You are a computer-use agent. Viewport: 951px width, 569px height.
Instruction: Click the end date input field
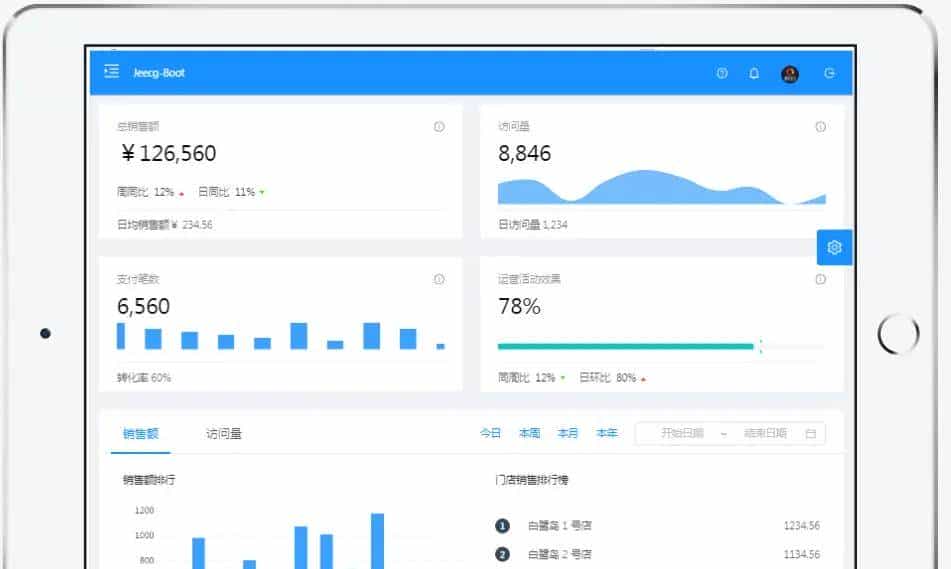pyautogui.click(x=765, y=433)
